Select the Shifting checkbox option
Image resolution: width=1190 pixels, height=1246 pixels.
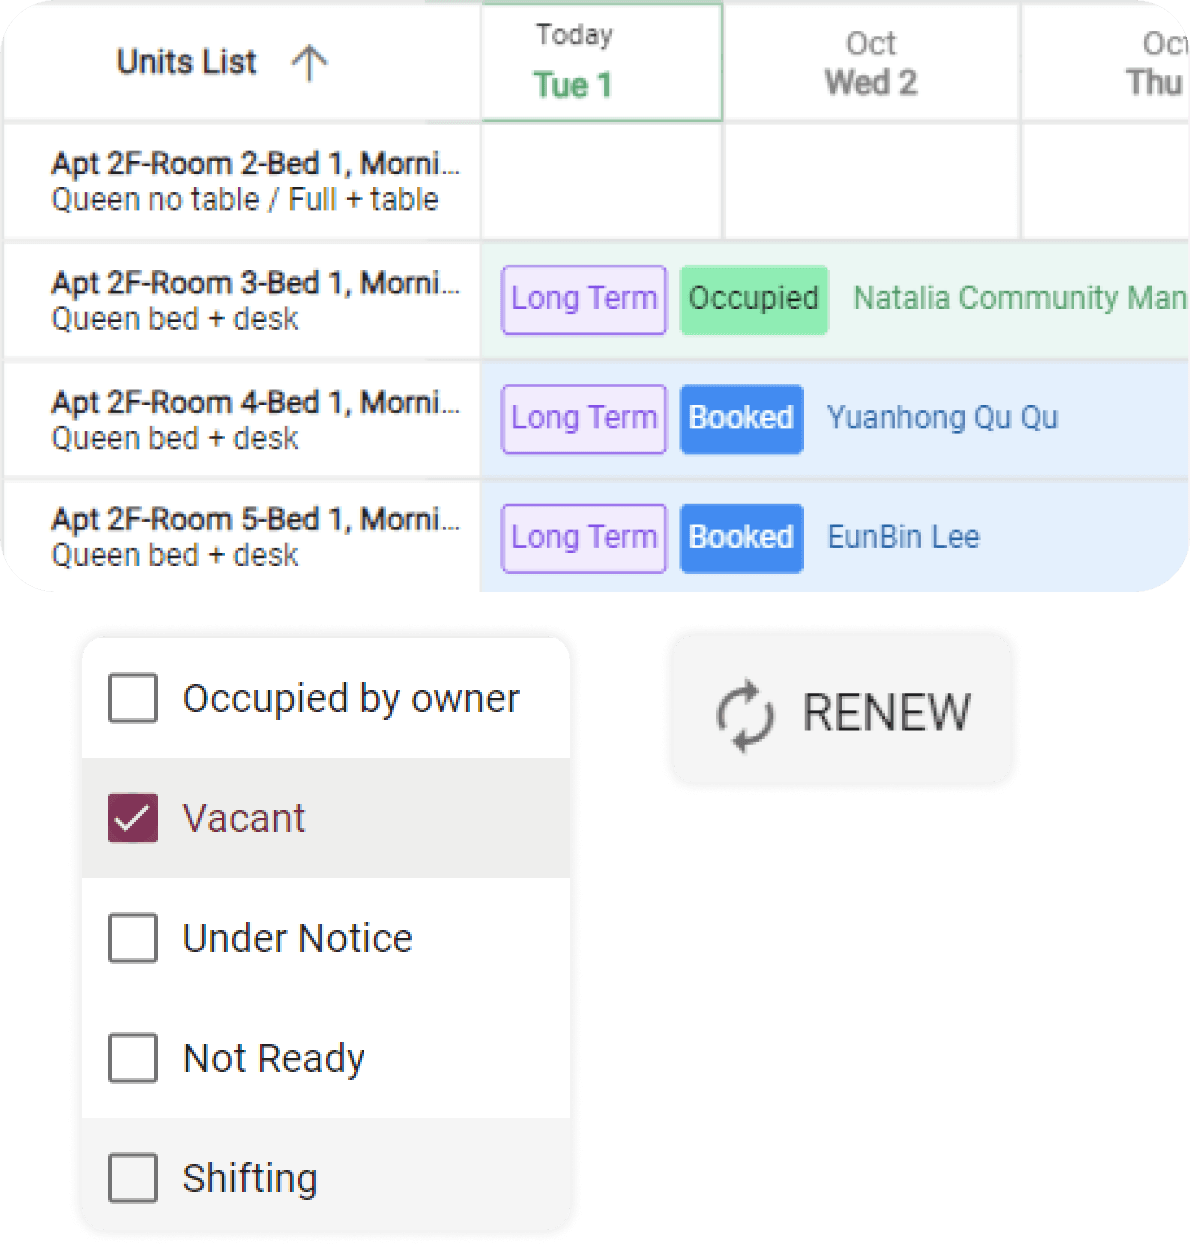(133, 1178)
